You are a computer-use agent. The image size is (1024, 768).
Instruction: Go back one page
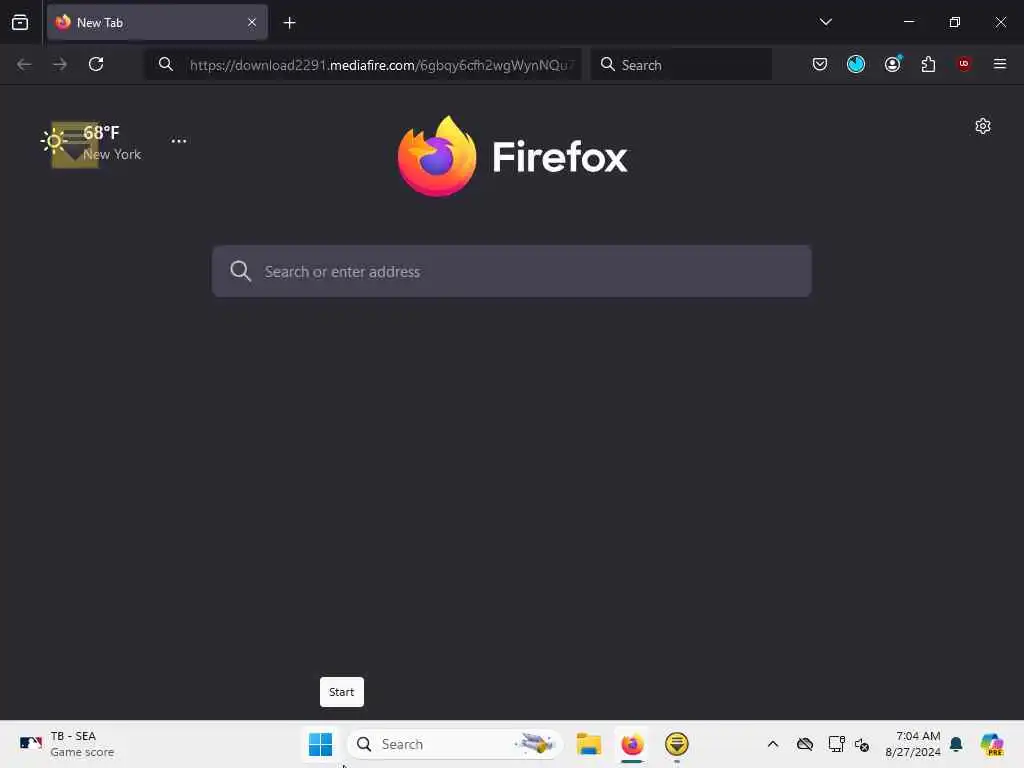point(24,64)
